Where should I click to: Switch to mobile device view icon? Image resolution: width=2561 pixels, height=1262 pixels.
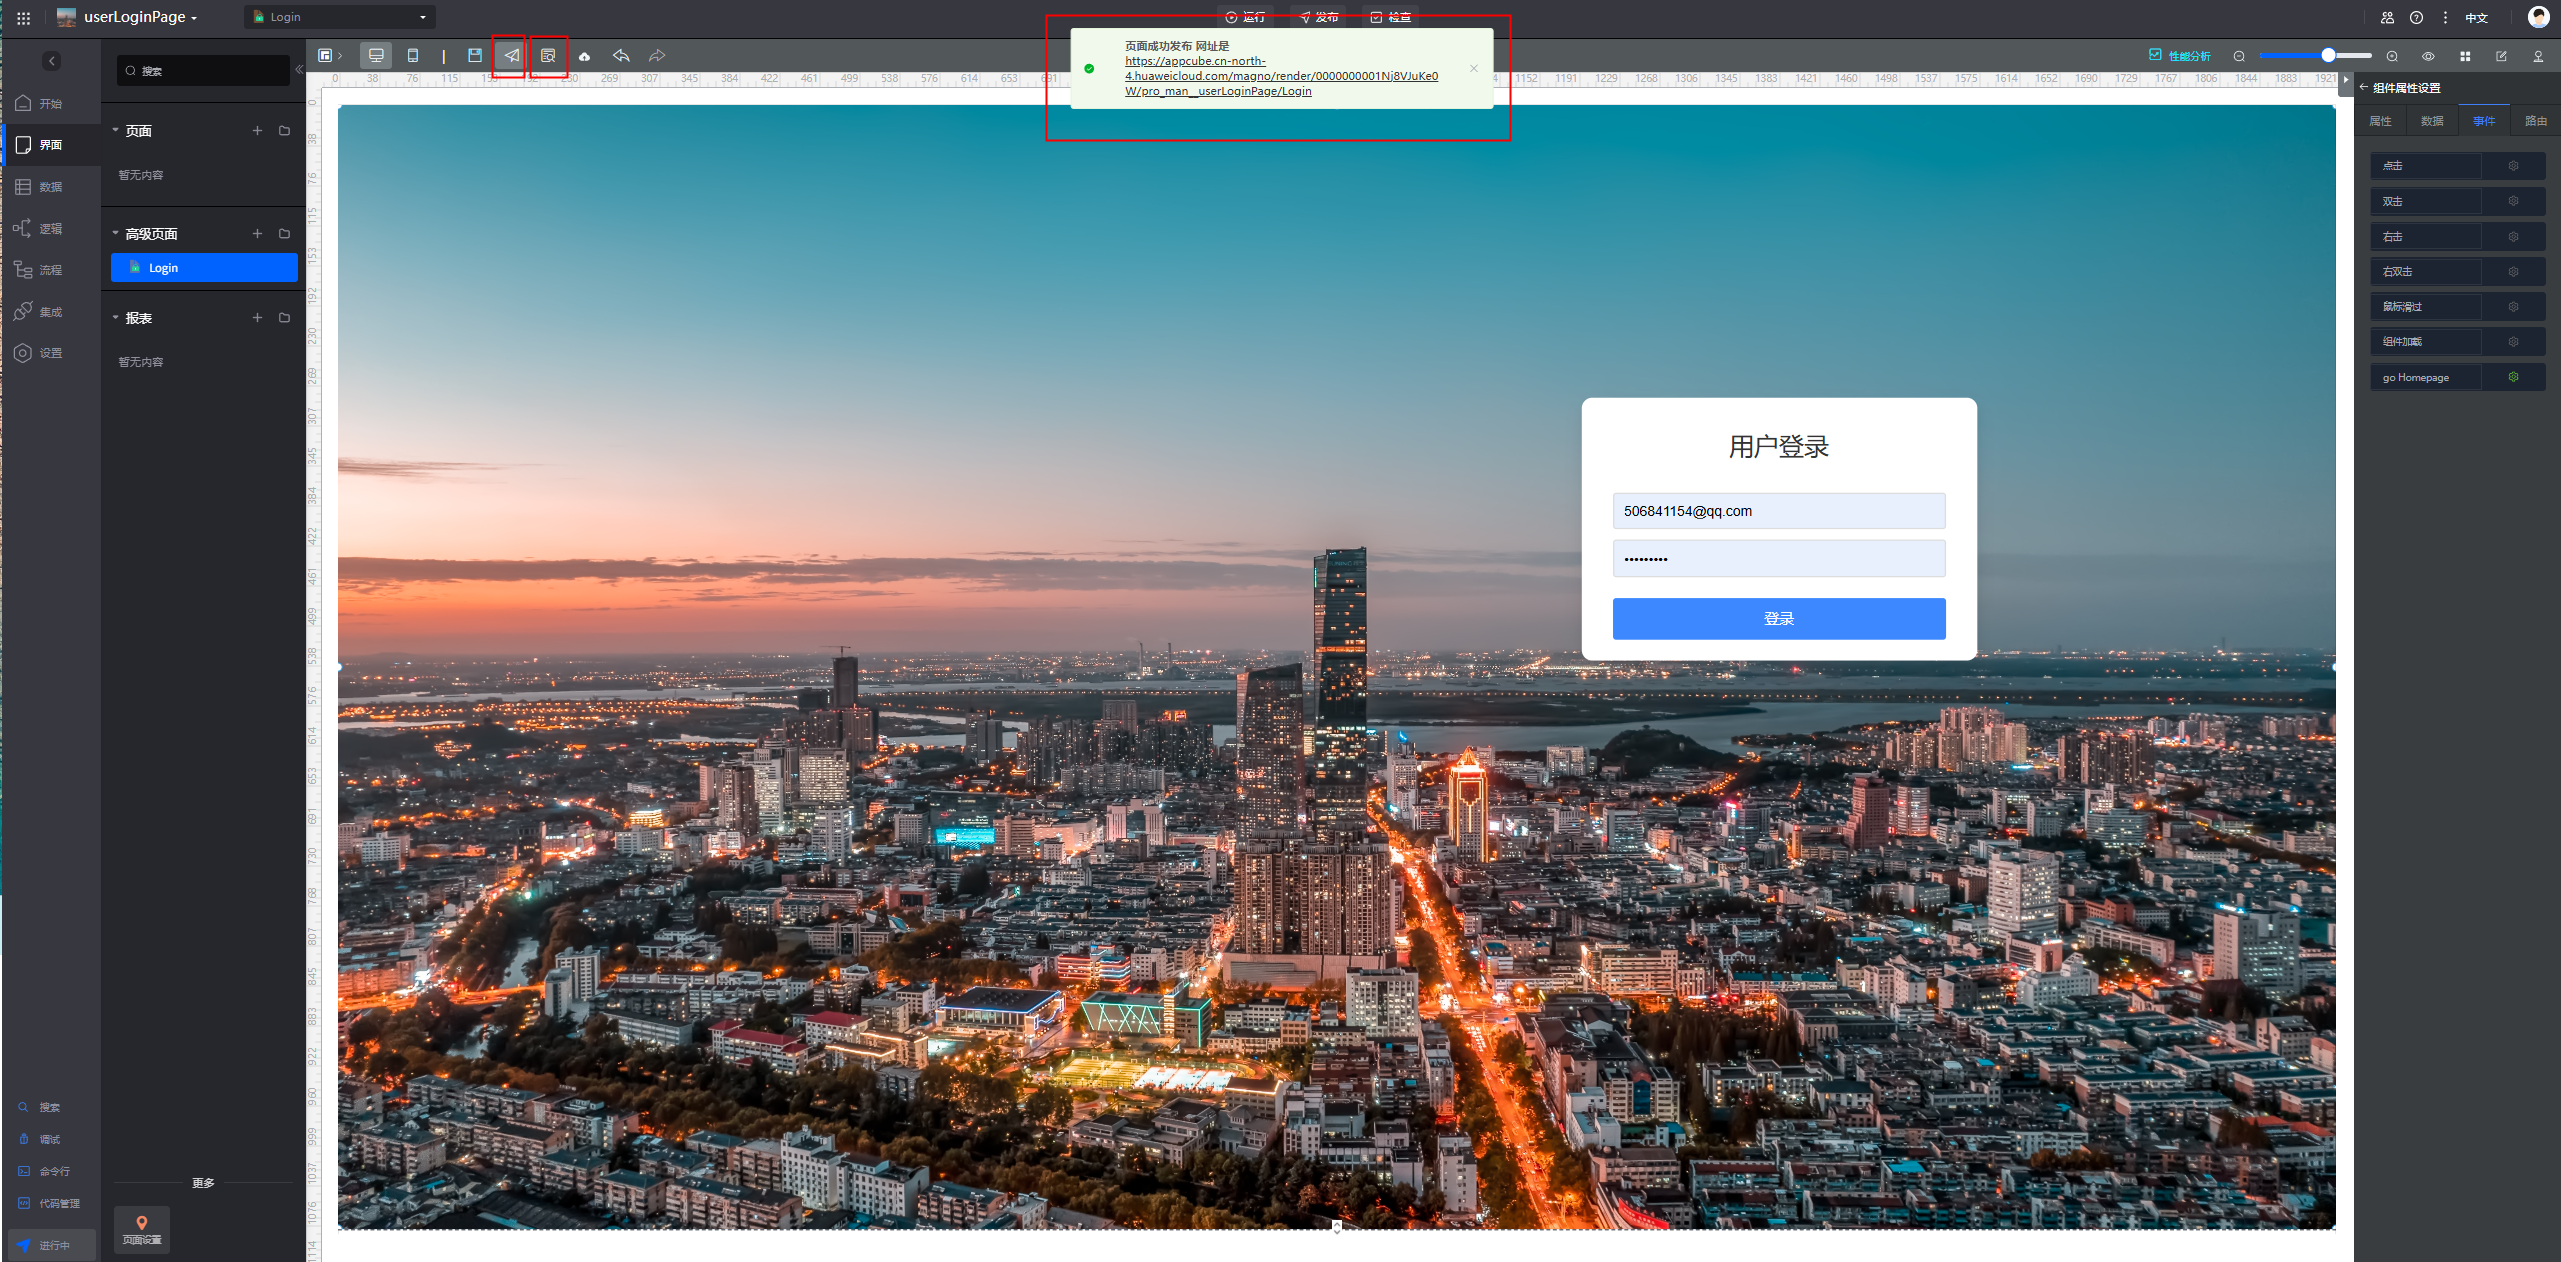pos(413,56)
